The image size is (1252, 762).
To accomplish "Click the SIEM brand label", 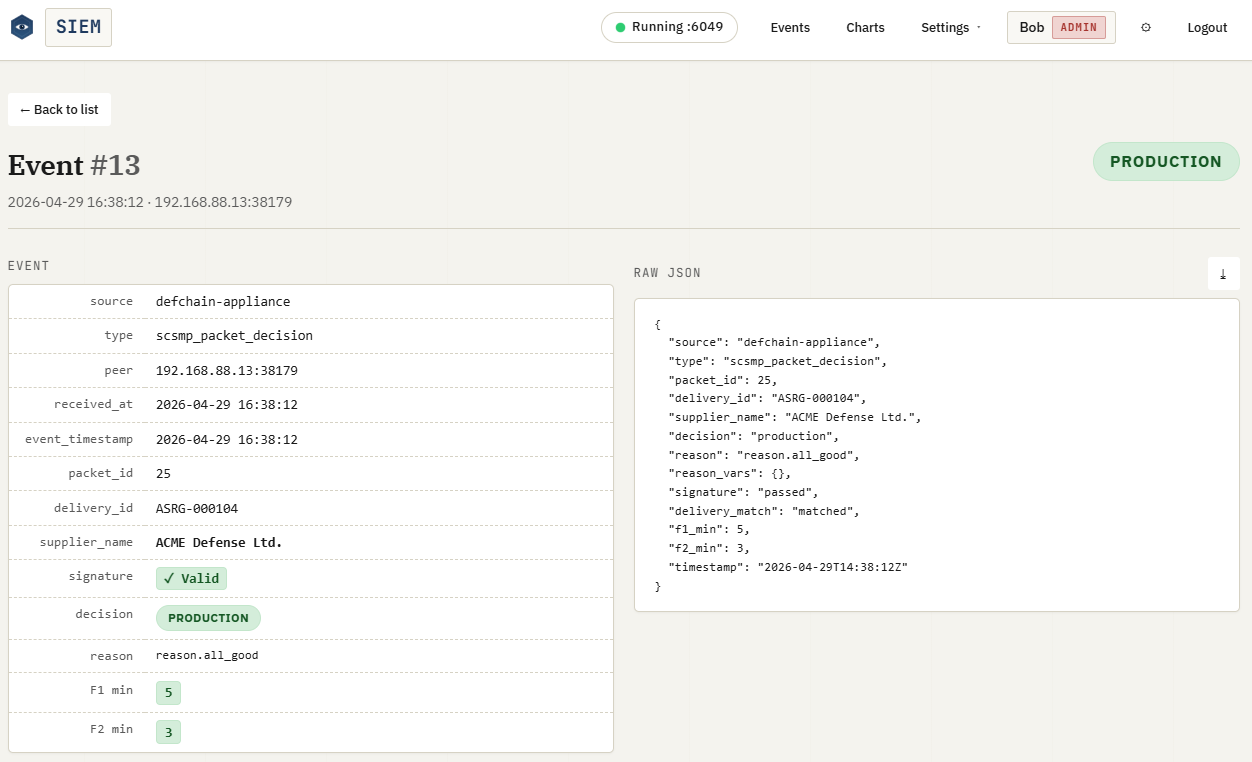I will click(78, 27).
